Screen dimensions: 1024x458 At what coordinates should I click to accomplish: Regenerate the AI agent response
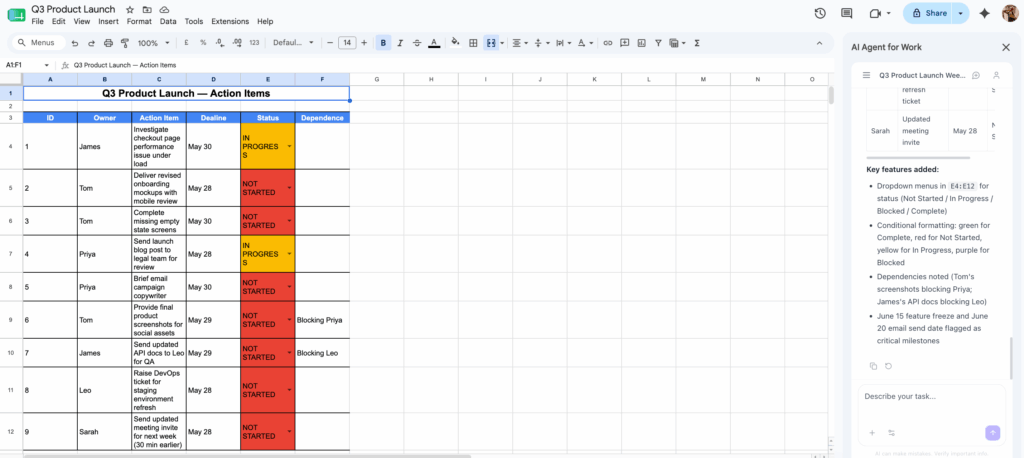(x=888, y=366)
